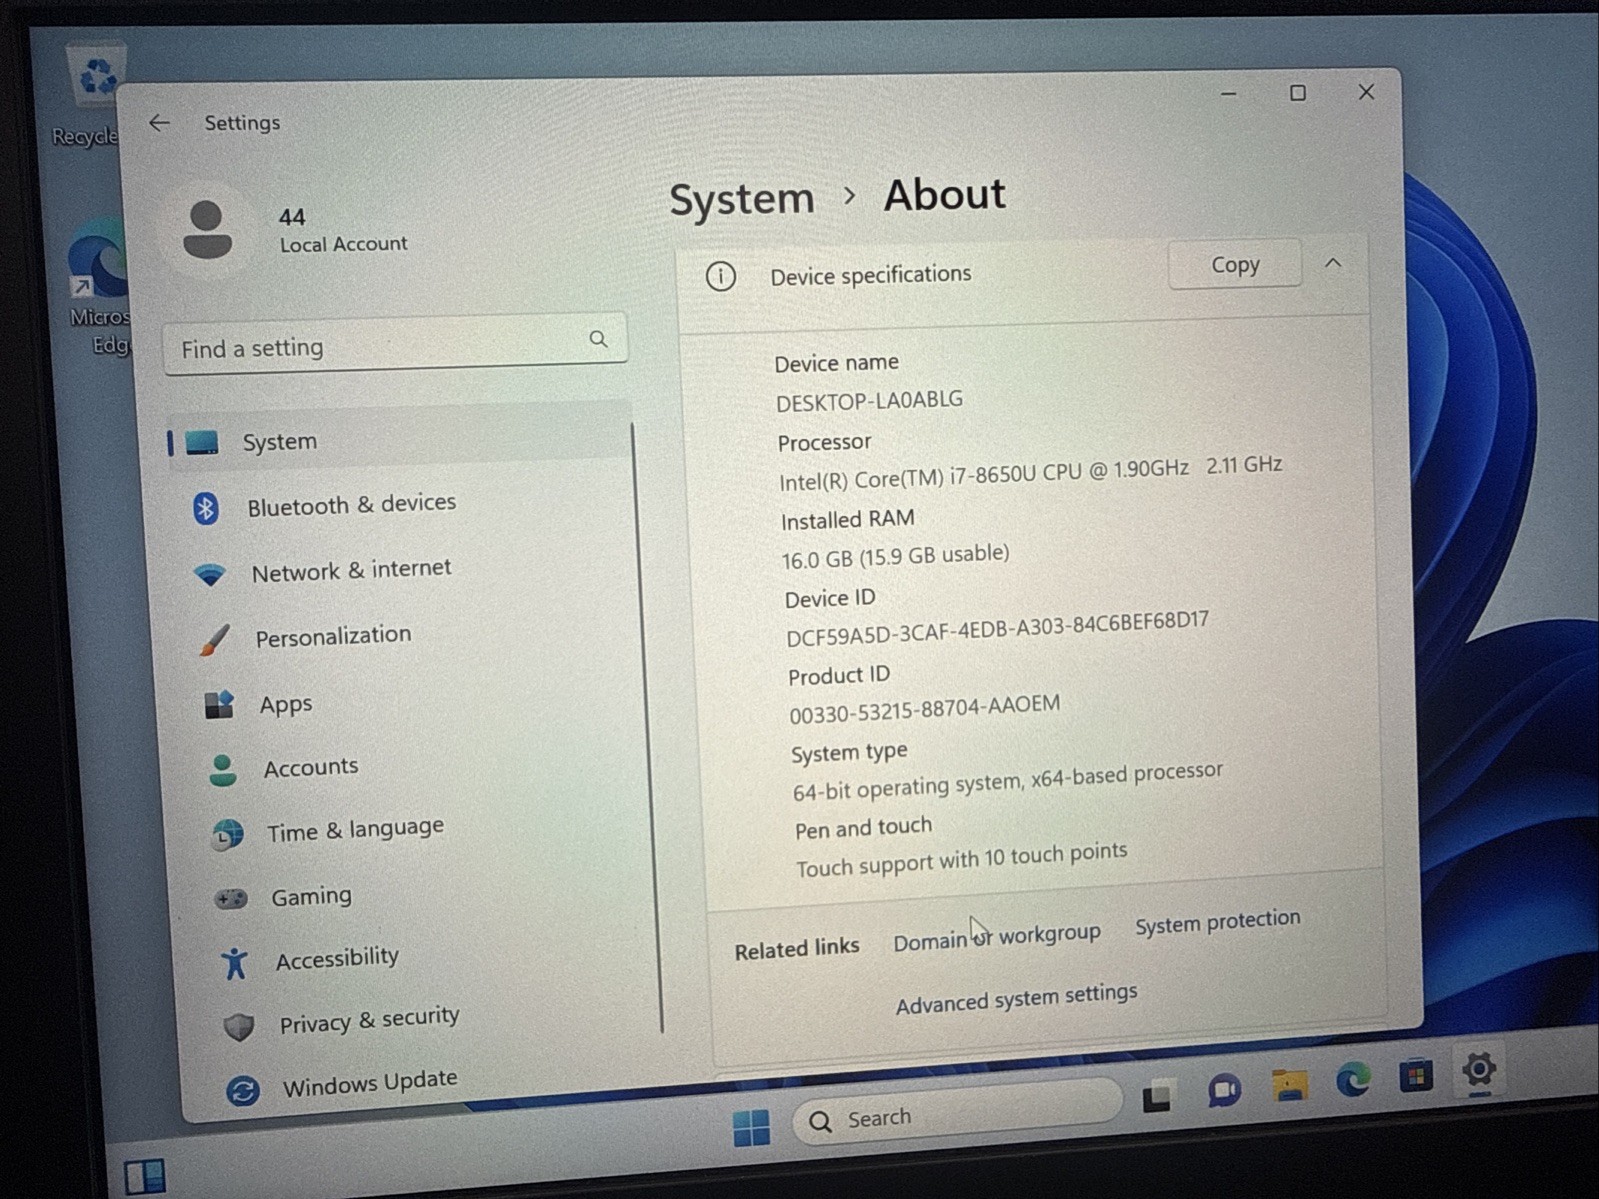The width and height of the screenshot is (1599, 1199).
Task: Open Accessibility settings
Action: [337, 959]
